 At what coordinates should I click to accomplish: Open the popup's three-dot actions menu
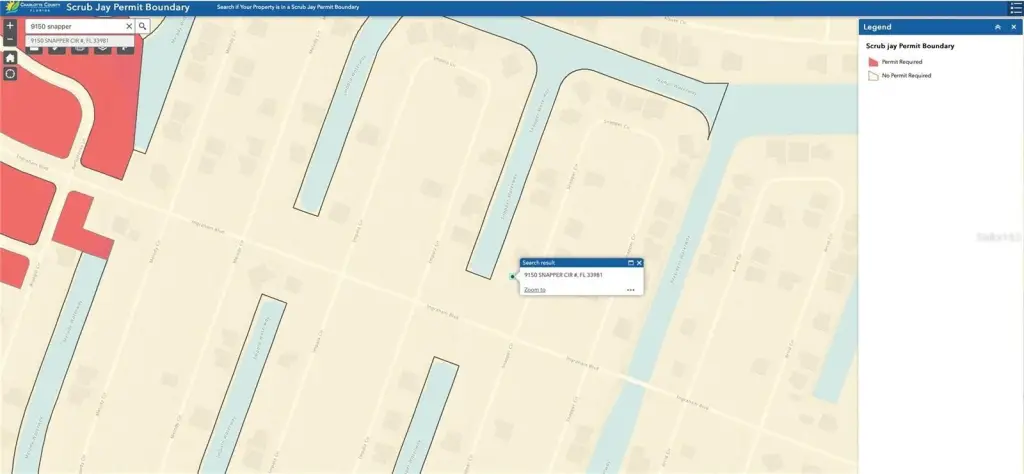(x=630, y=290)
